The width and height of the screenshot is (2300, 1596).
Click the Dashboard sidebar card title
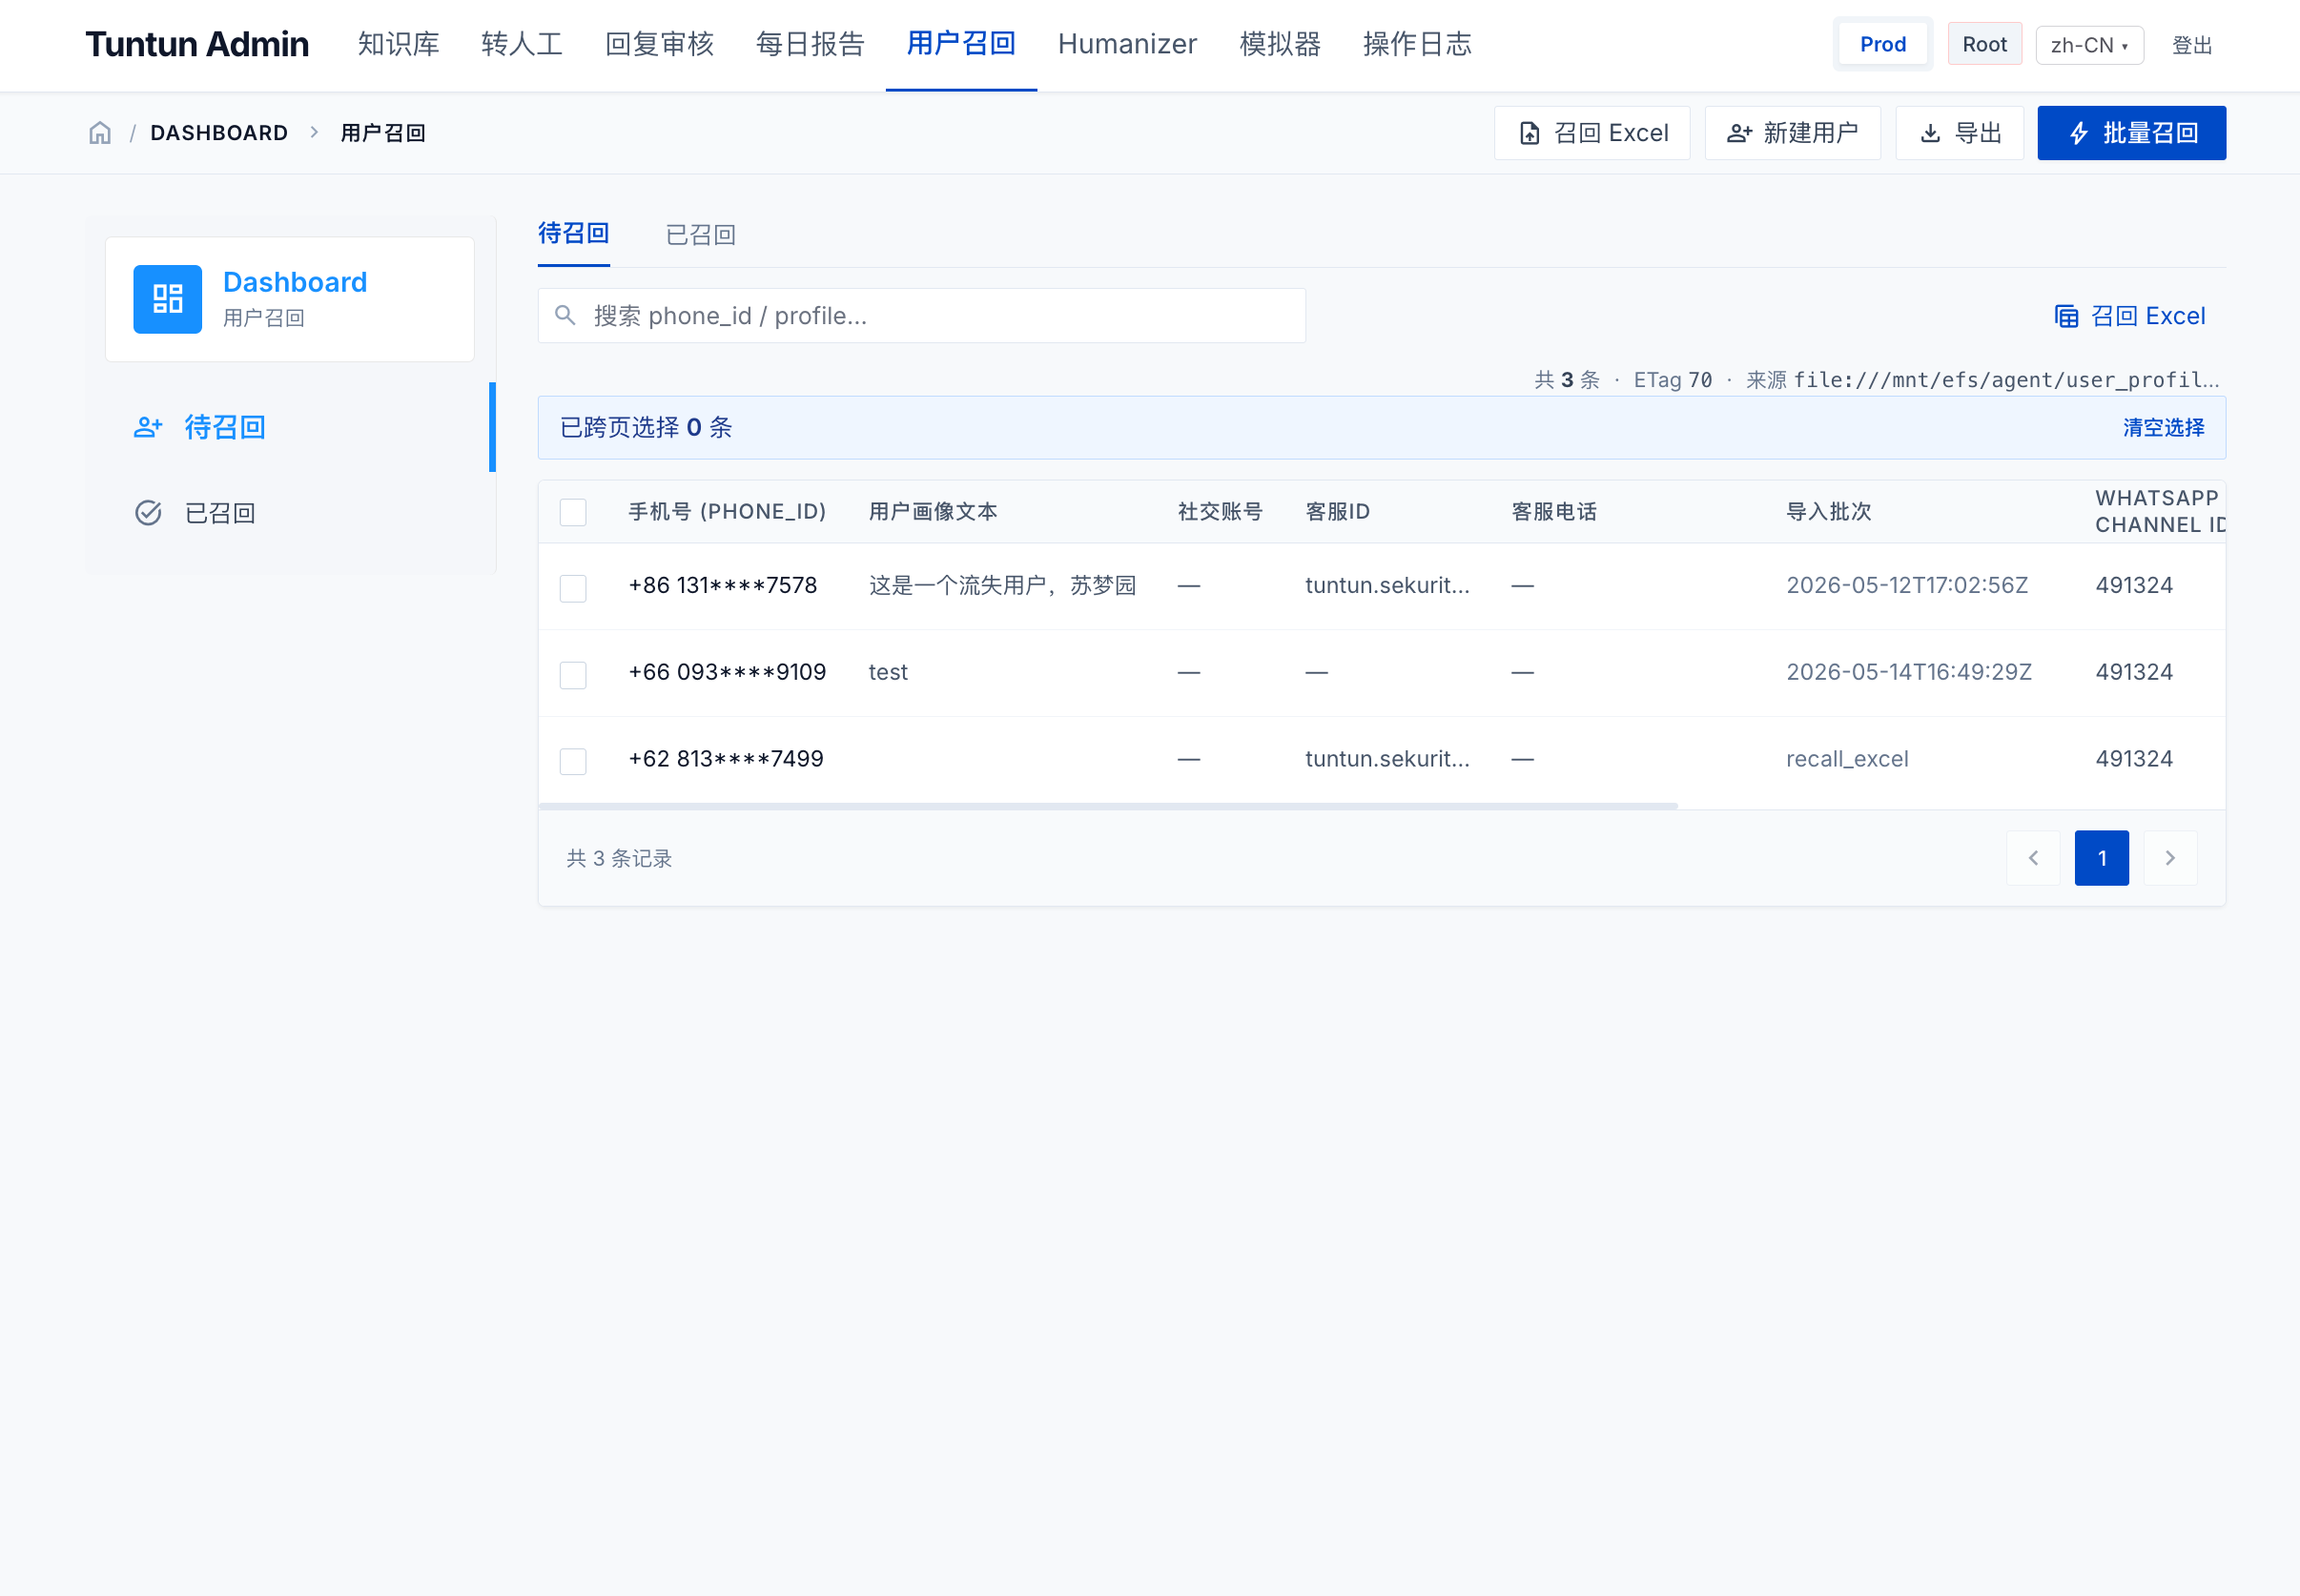(x=295, y=282)
